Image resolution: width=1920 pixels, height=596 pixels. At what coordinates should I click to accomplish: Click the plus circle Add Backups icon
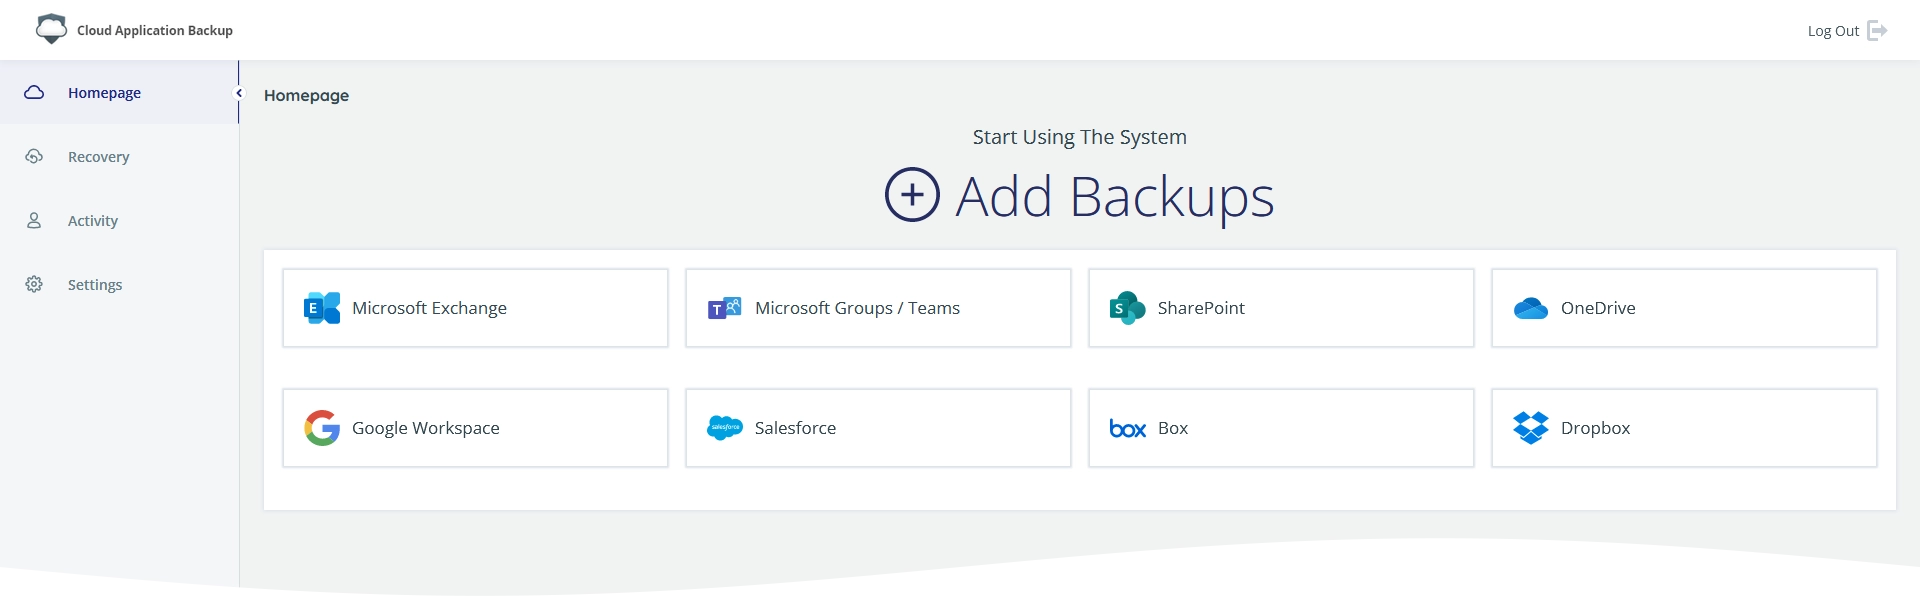click(912, 194)
